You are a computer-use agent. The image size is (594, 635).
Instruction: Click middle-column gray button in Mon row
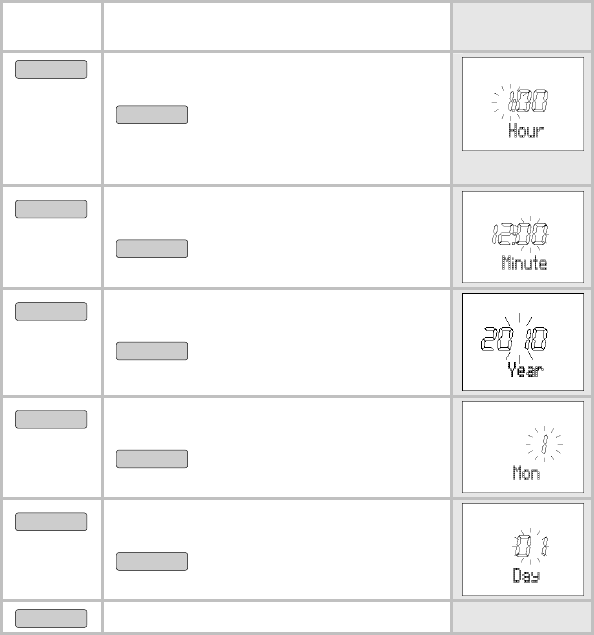(152, 459)
